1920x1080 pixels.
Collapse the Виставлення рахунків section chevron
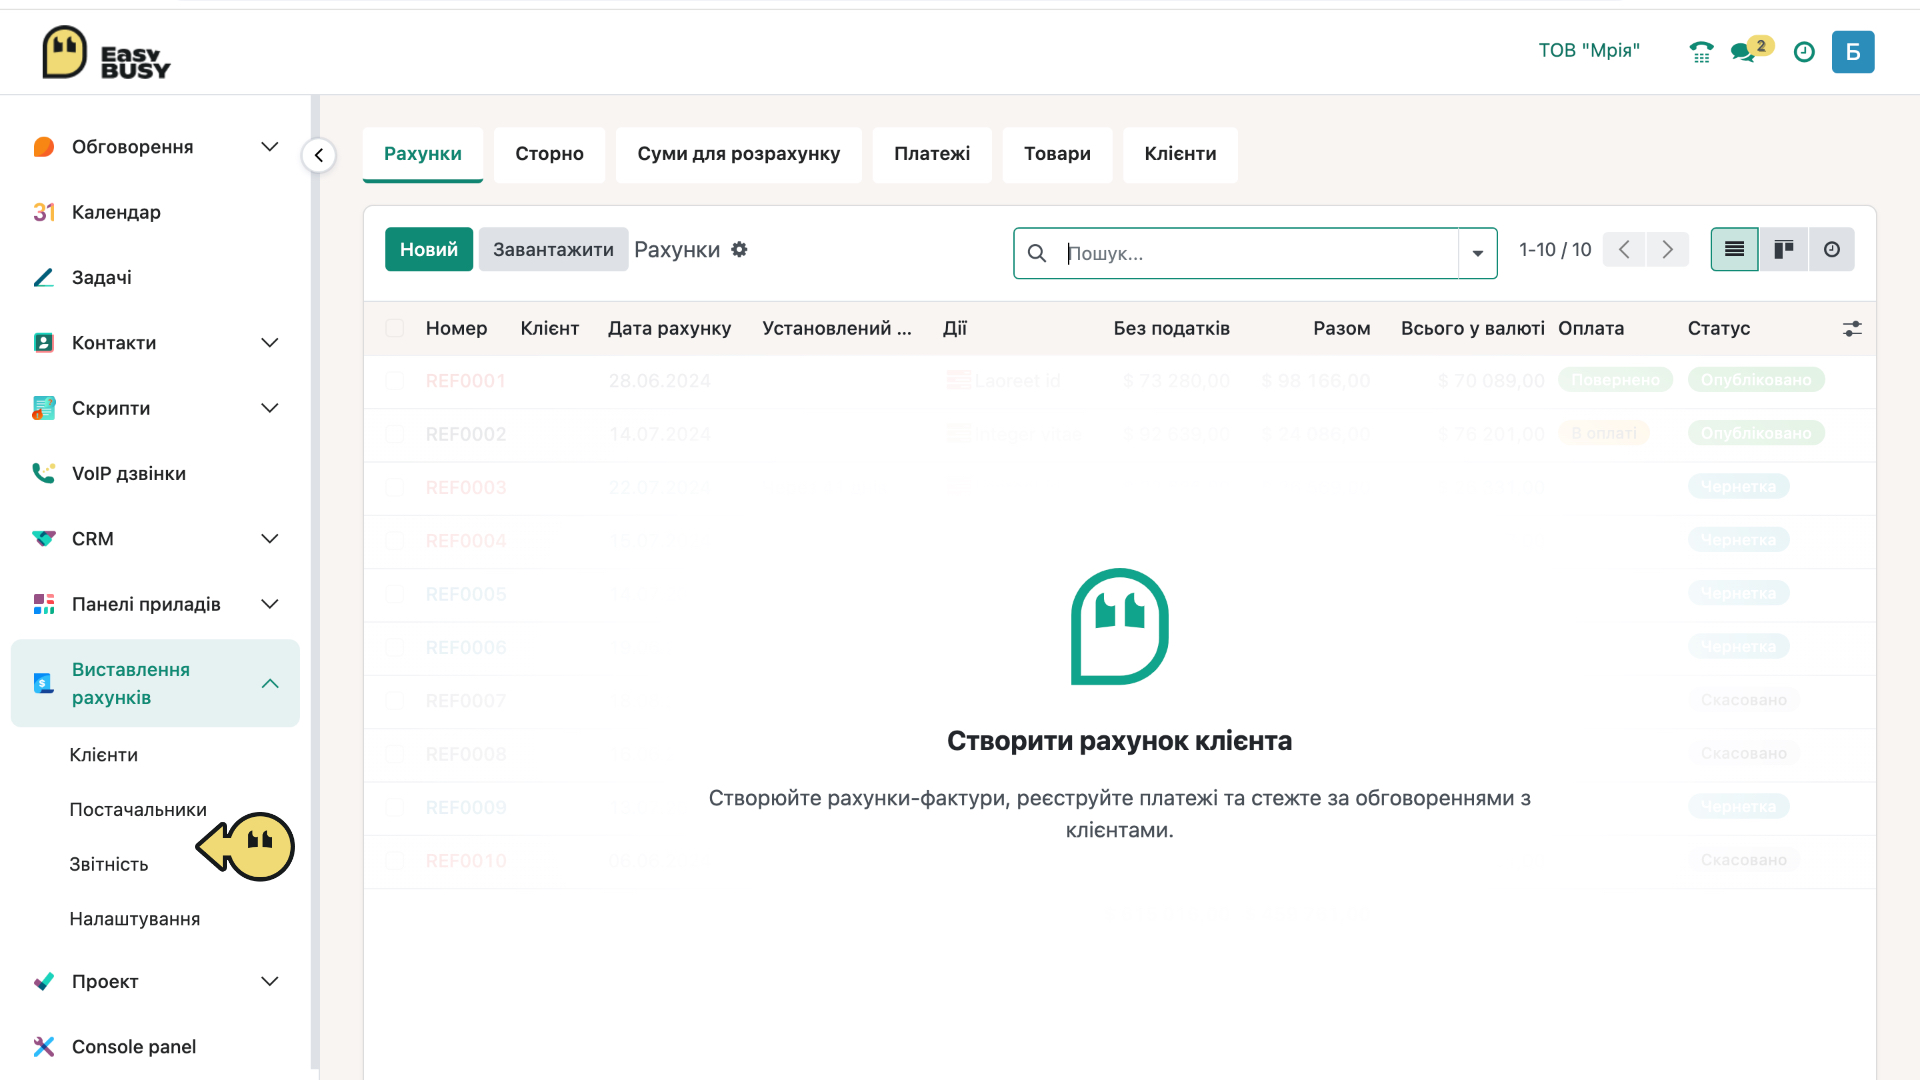point(269,683)
